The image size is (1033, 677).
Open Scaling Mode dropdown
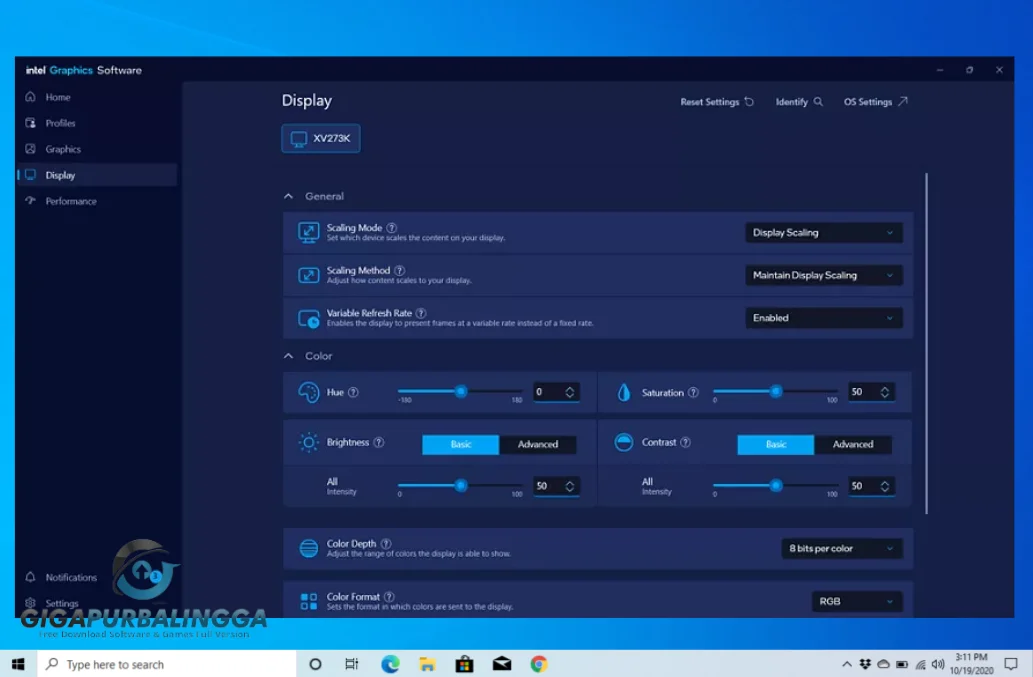coord(824,232)
